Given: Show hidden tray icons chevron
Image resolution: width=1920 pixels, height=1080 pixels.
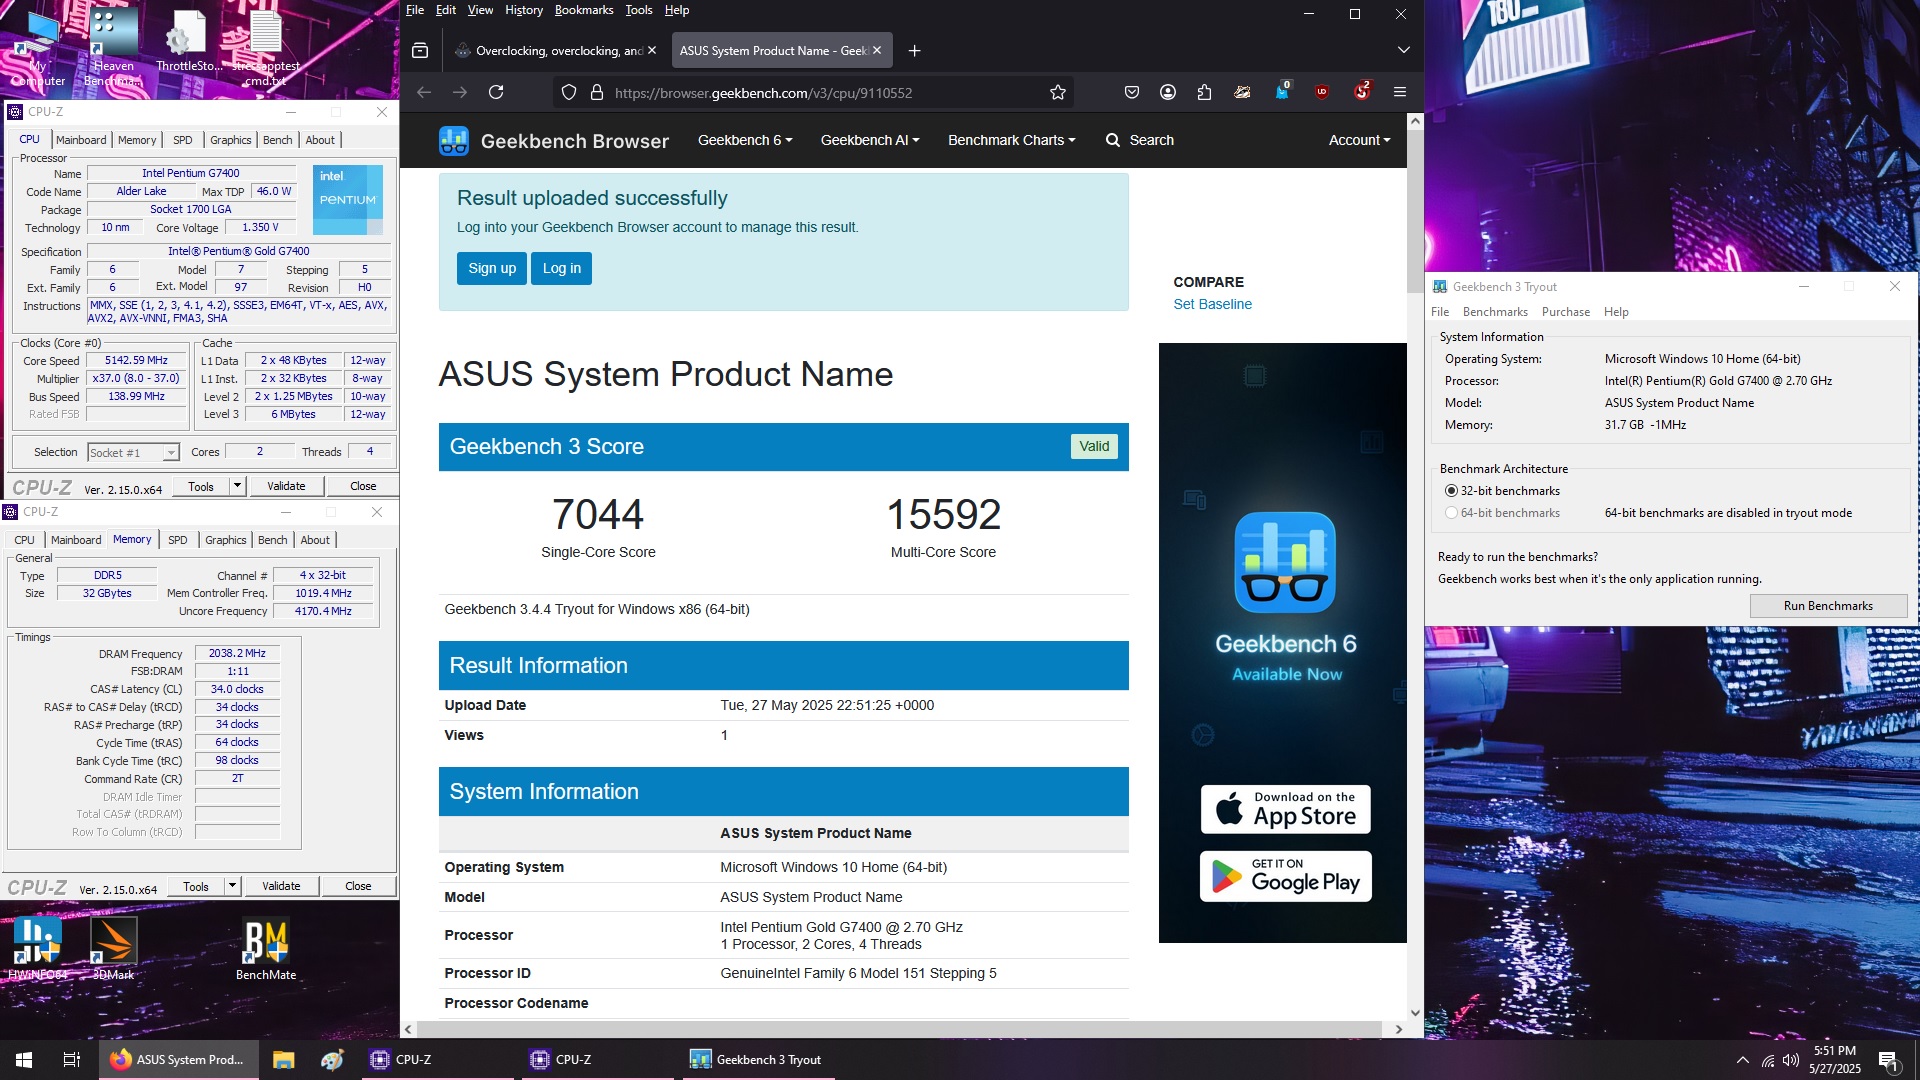Looking at the screenshot, I should tap(1743, 1060).
